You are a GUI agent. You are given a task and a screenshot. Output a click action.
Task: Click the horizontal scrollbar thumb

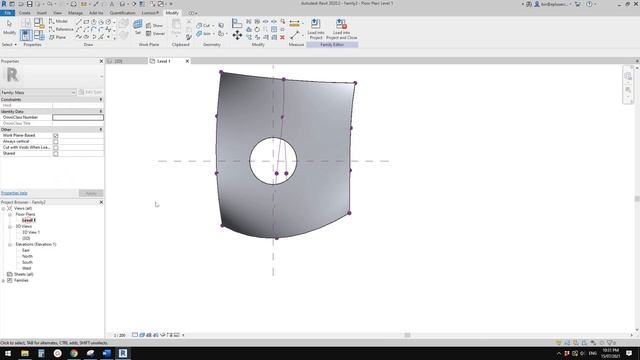coord(407,335)
